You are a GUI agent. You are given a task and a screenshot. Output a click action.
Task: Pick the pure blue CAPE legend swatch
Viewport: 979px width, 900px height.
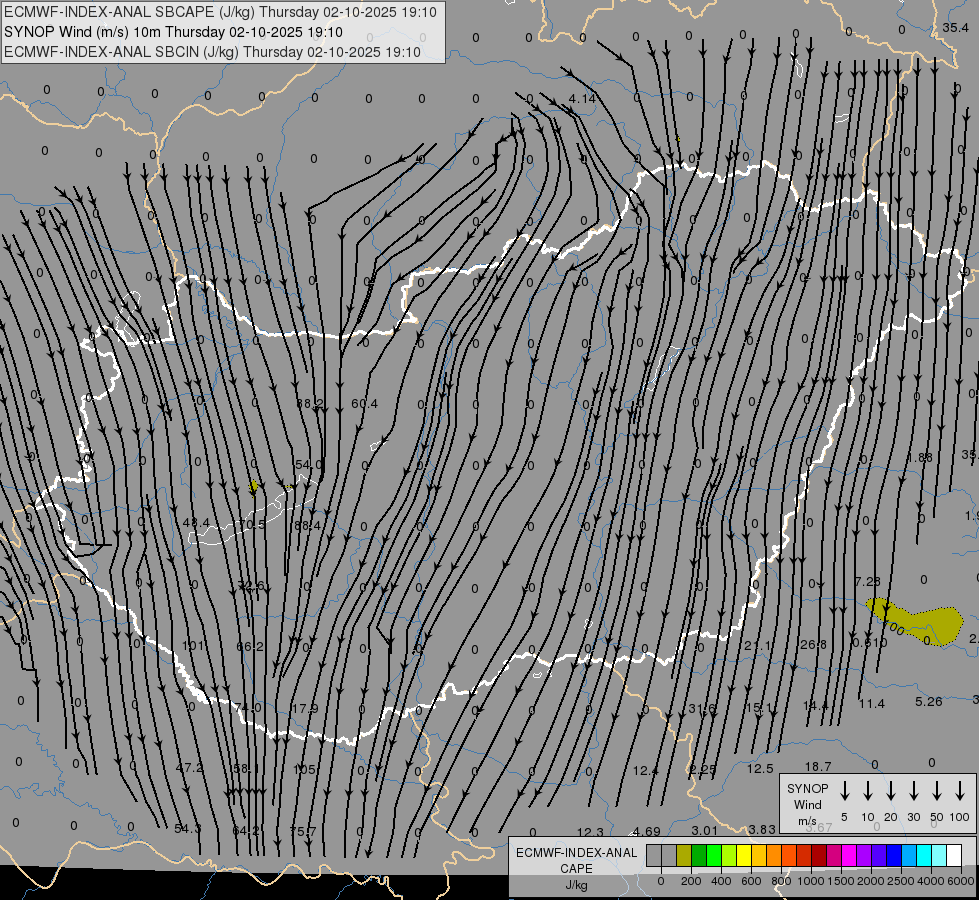[x=893, y=856]
